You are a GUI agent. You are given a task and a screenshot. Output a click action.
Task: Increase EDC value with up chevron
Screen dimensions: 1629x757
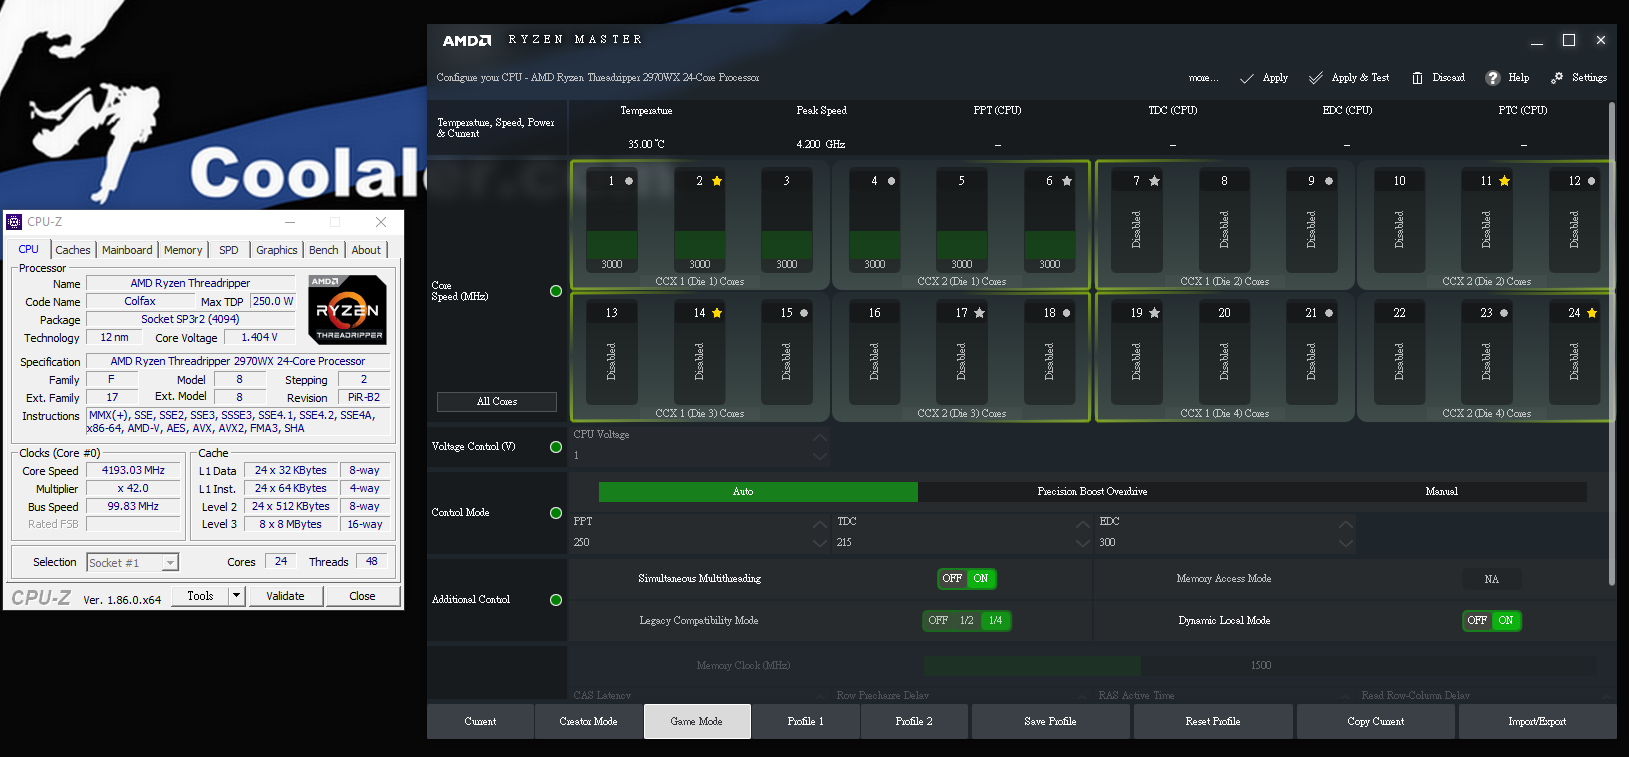[1346, 524]
